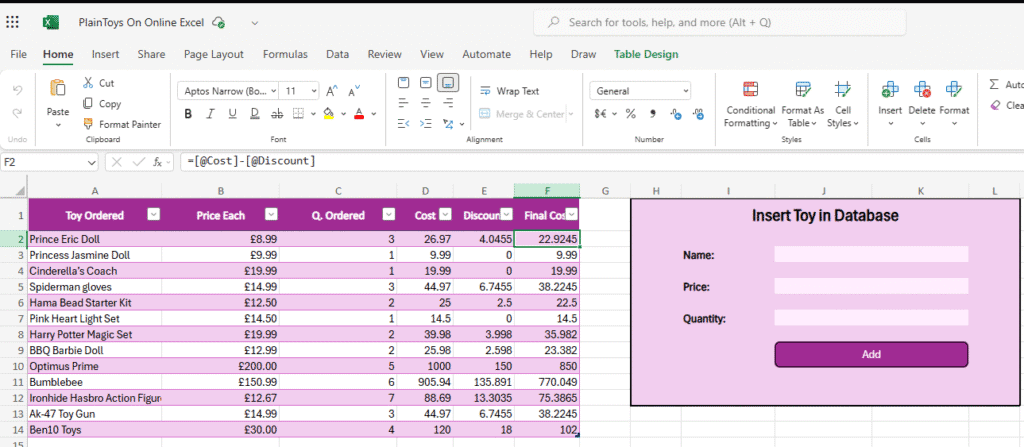
Task: Click the Increase Indent icon
Action: point(426,123)
